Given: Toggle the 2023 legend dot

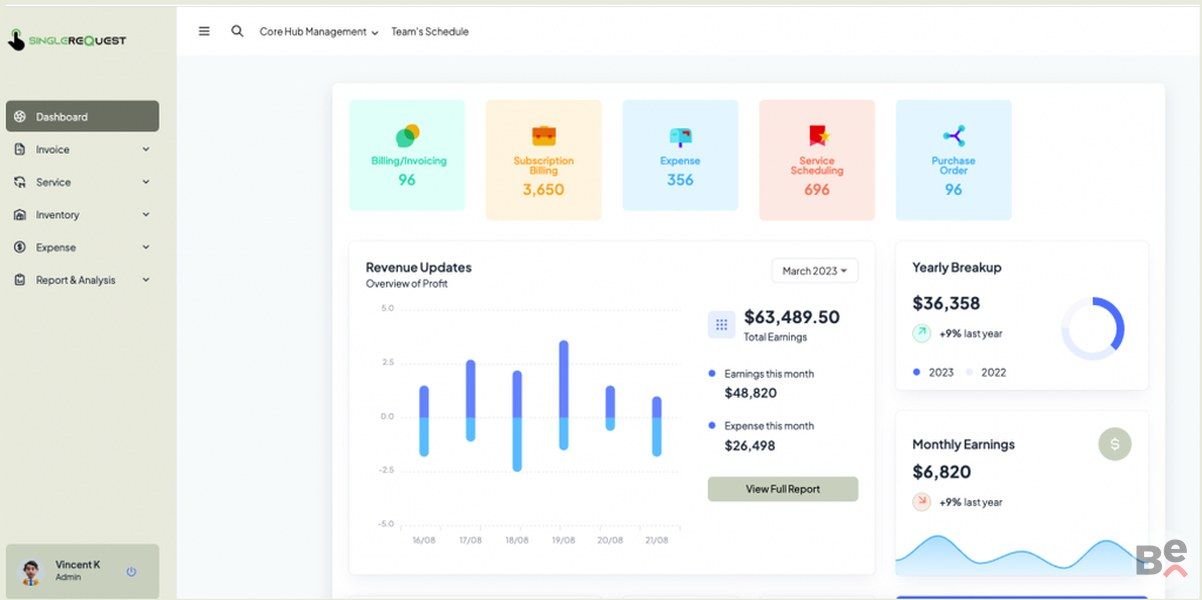Looking at the screenshot, I should click(917, 372).
